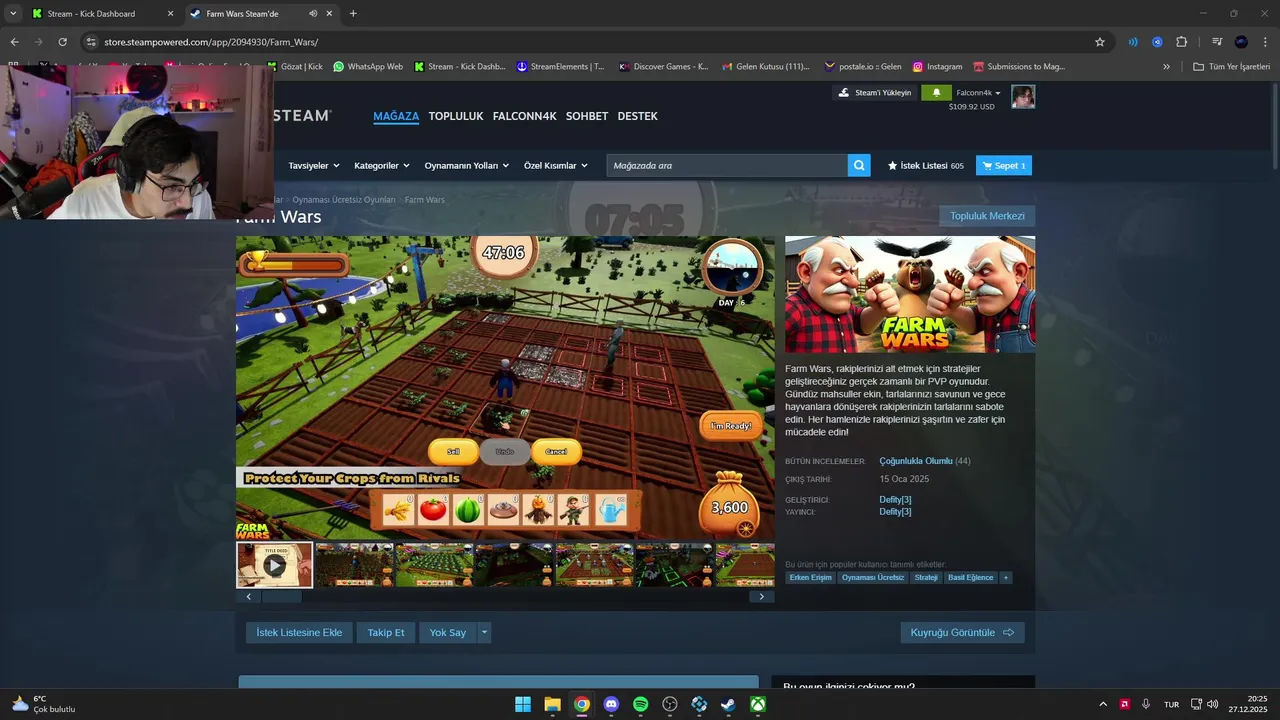Open the green Steam notification bell
The image size is (1280, 720).
pyautogui.click(x=936, y=93)
